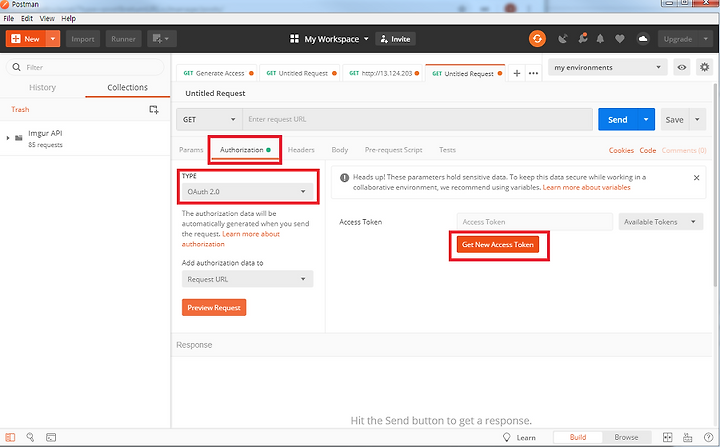Select the Tests tab
Image resolution: width=720 pixels, height=447 pixels.
click(x=447, y=150)
